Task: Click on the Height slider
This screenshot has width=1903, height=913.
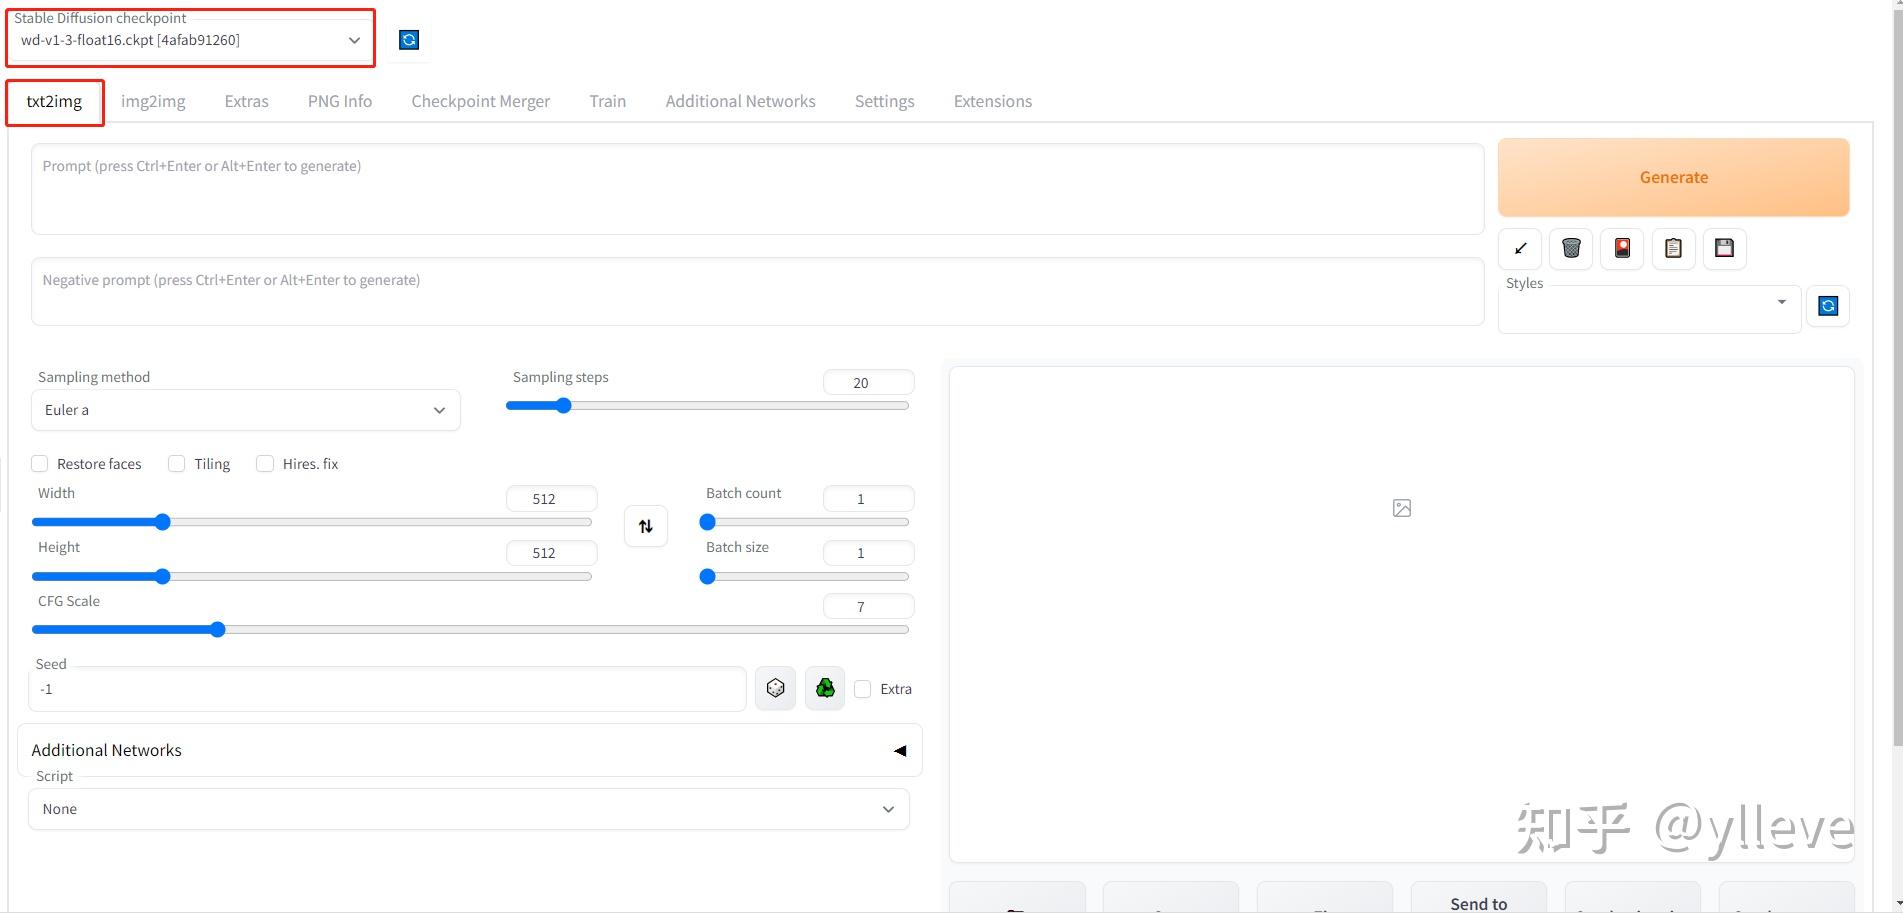Action: tap(312, 576)
